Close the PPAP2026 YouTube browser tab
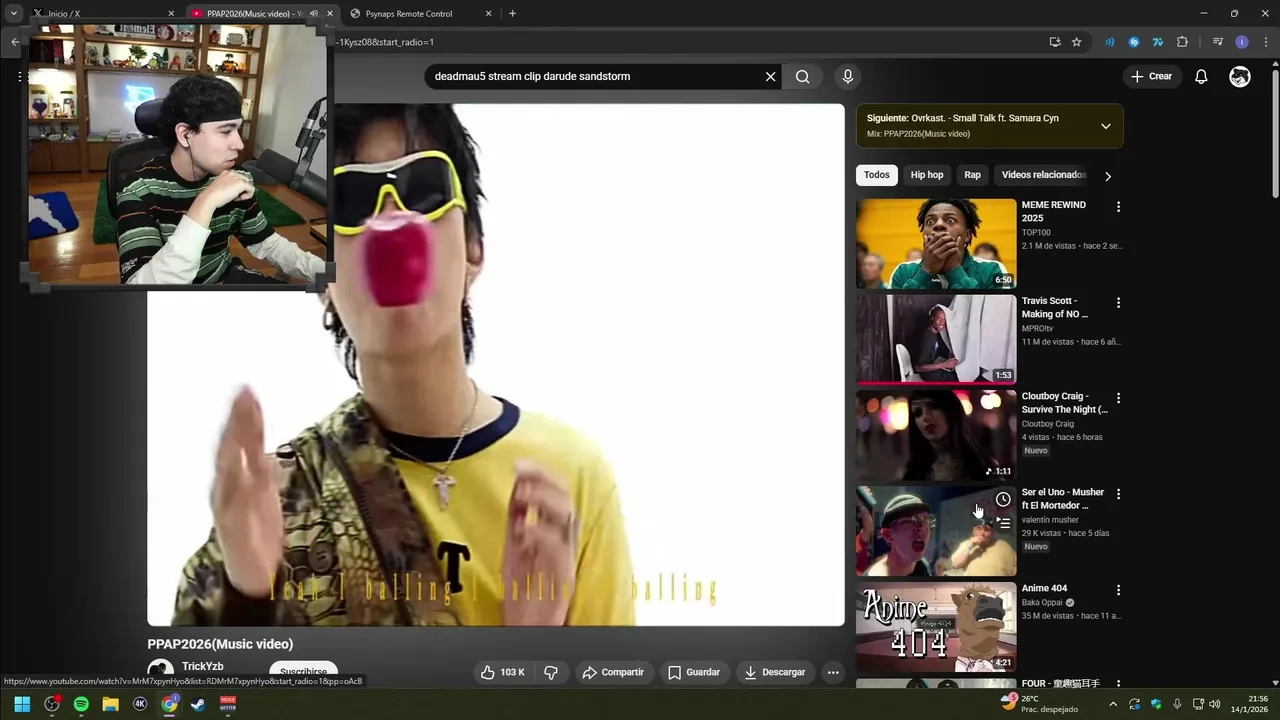 point(330,14)
